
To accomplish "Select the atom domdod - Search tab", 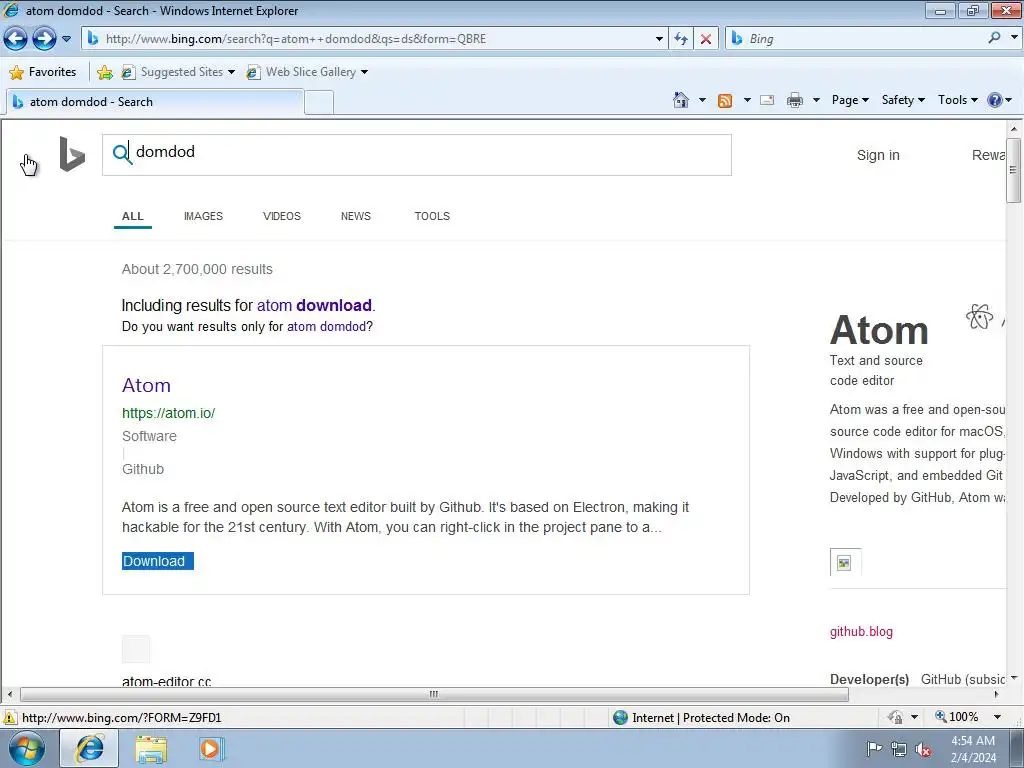I will (x=155, y=102).
